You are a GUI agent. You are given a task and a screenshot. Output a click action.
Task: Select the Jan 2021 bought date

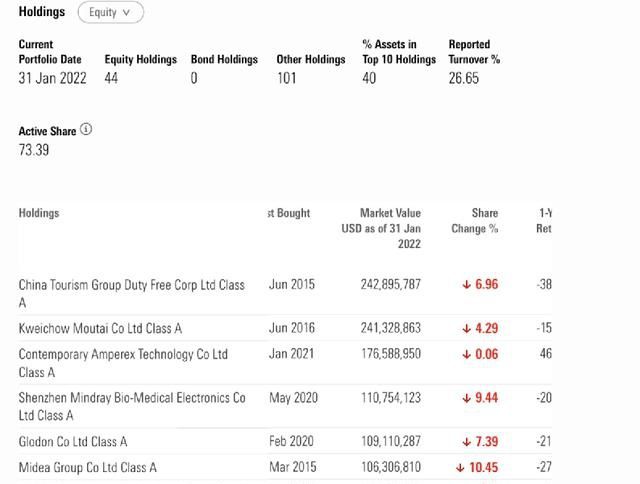click(x=291, y=353)
